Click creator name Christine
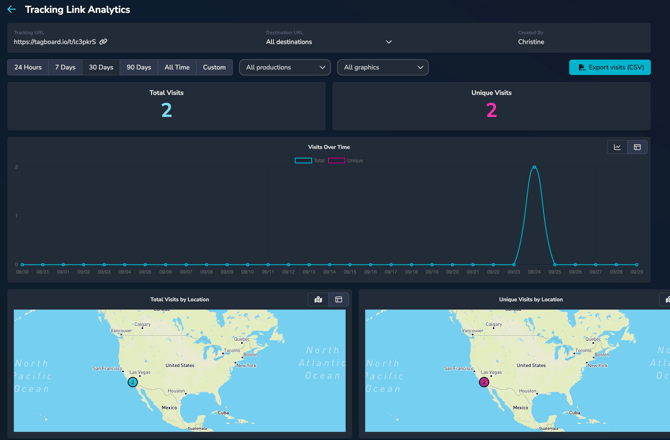Viewport: 670px width, 440px height. 531,42
